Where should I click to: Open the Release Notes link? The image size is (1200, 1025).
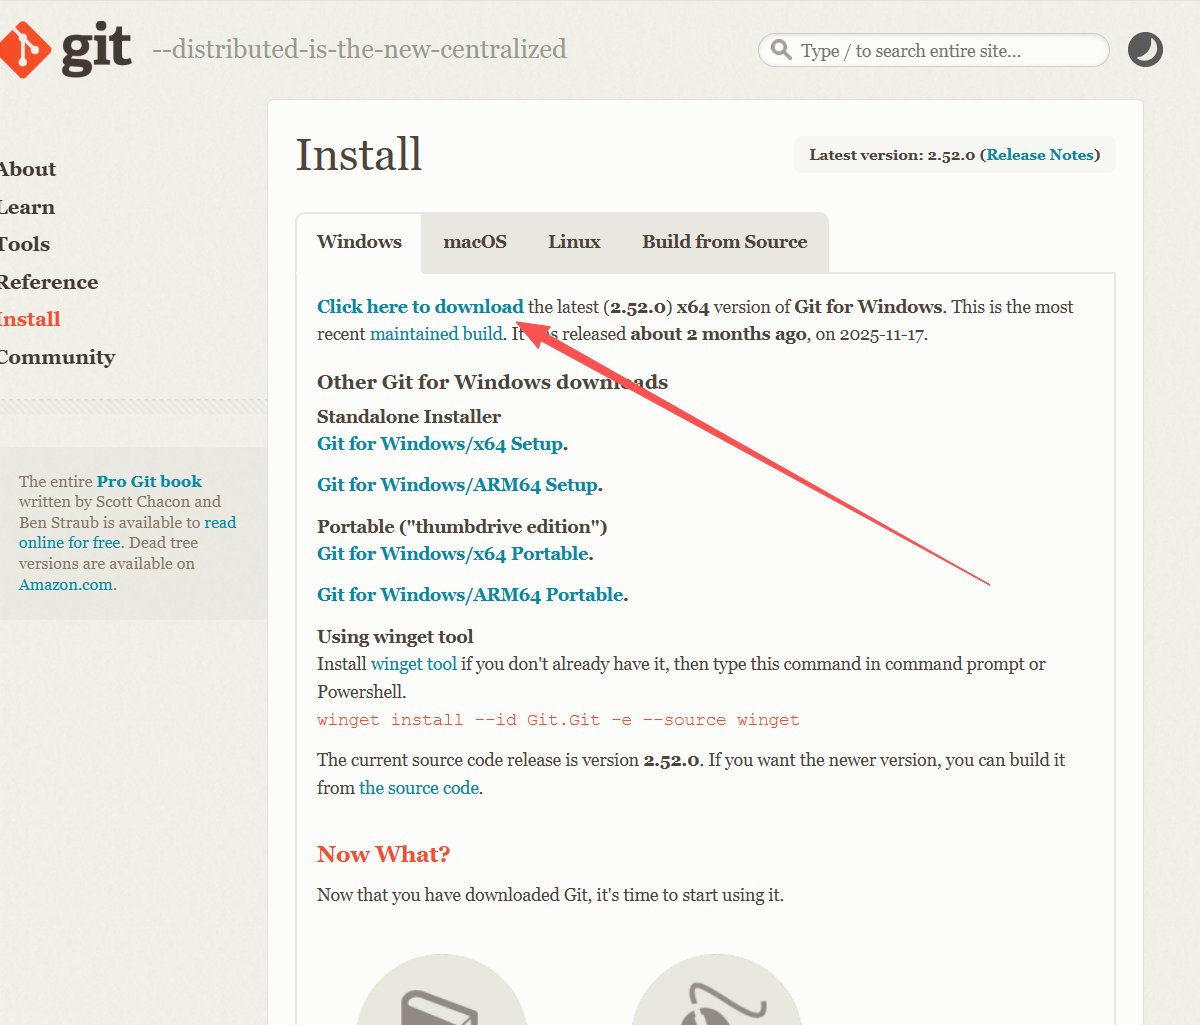1040,155
